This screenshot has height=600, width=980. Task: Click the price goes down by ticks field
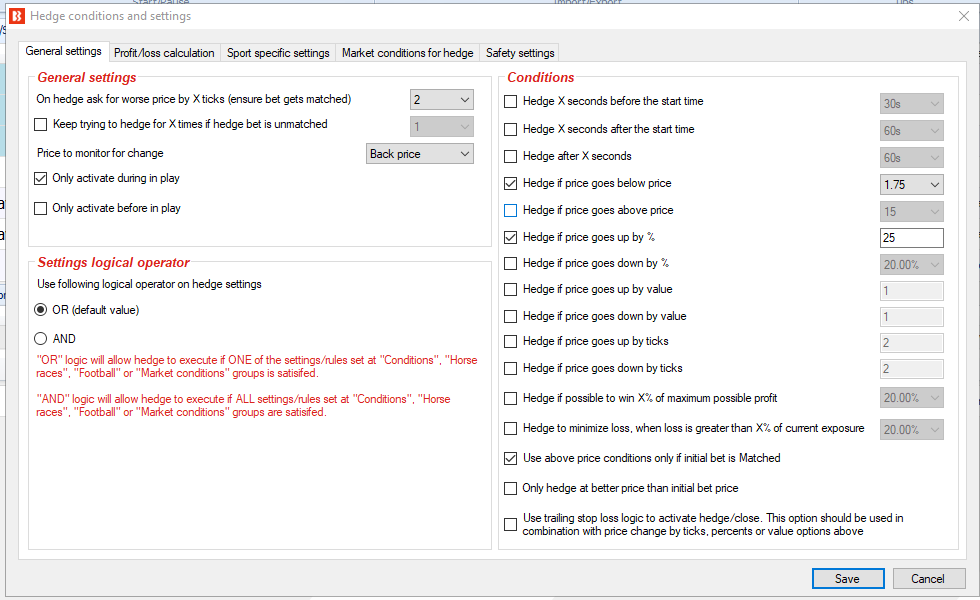(x=911, y=369)
